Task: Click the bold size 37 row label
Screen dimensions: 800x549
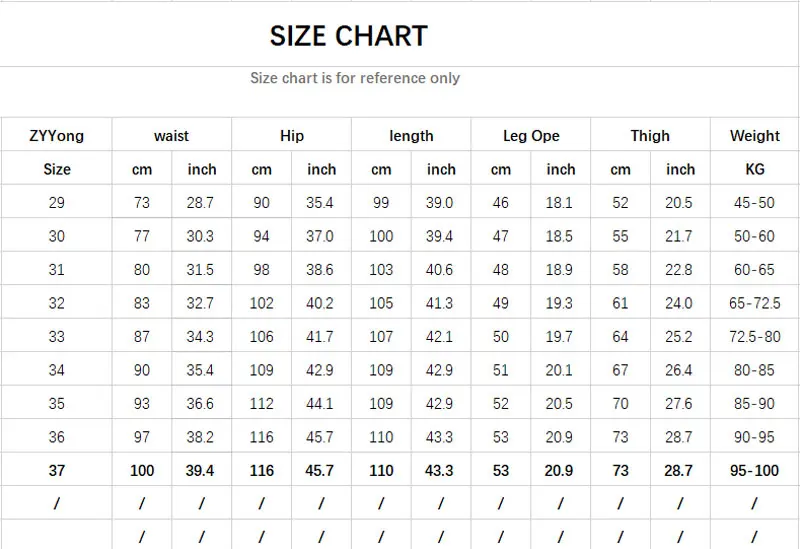Action: [56, 471]
